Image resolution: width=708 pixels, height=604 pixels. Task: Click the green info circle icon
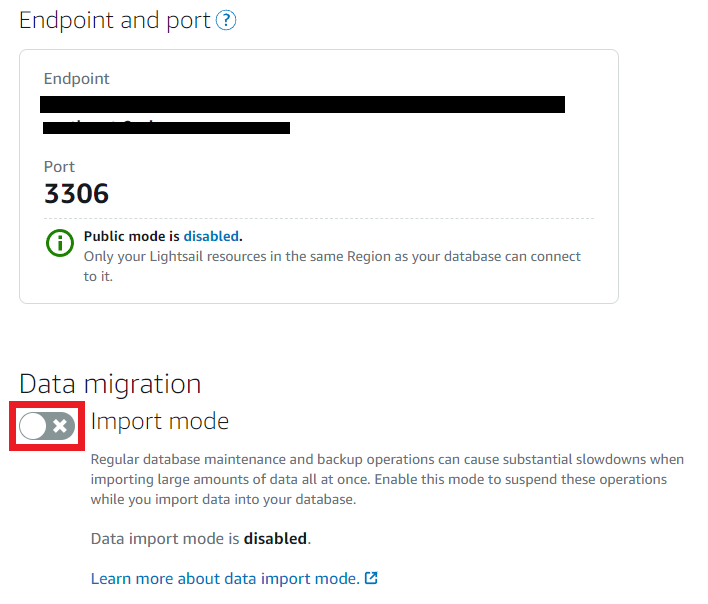click(60, 243)
